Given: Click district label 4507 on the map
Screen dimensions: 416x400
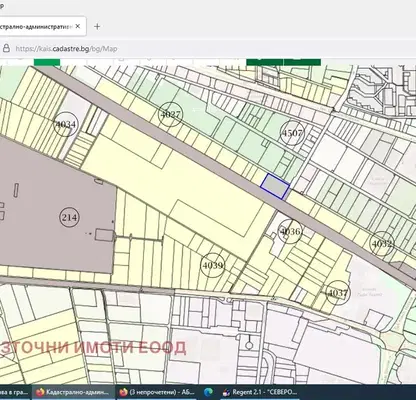Looking at the screenshot, I should [292, 133].
